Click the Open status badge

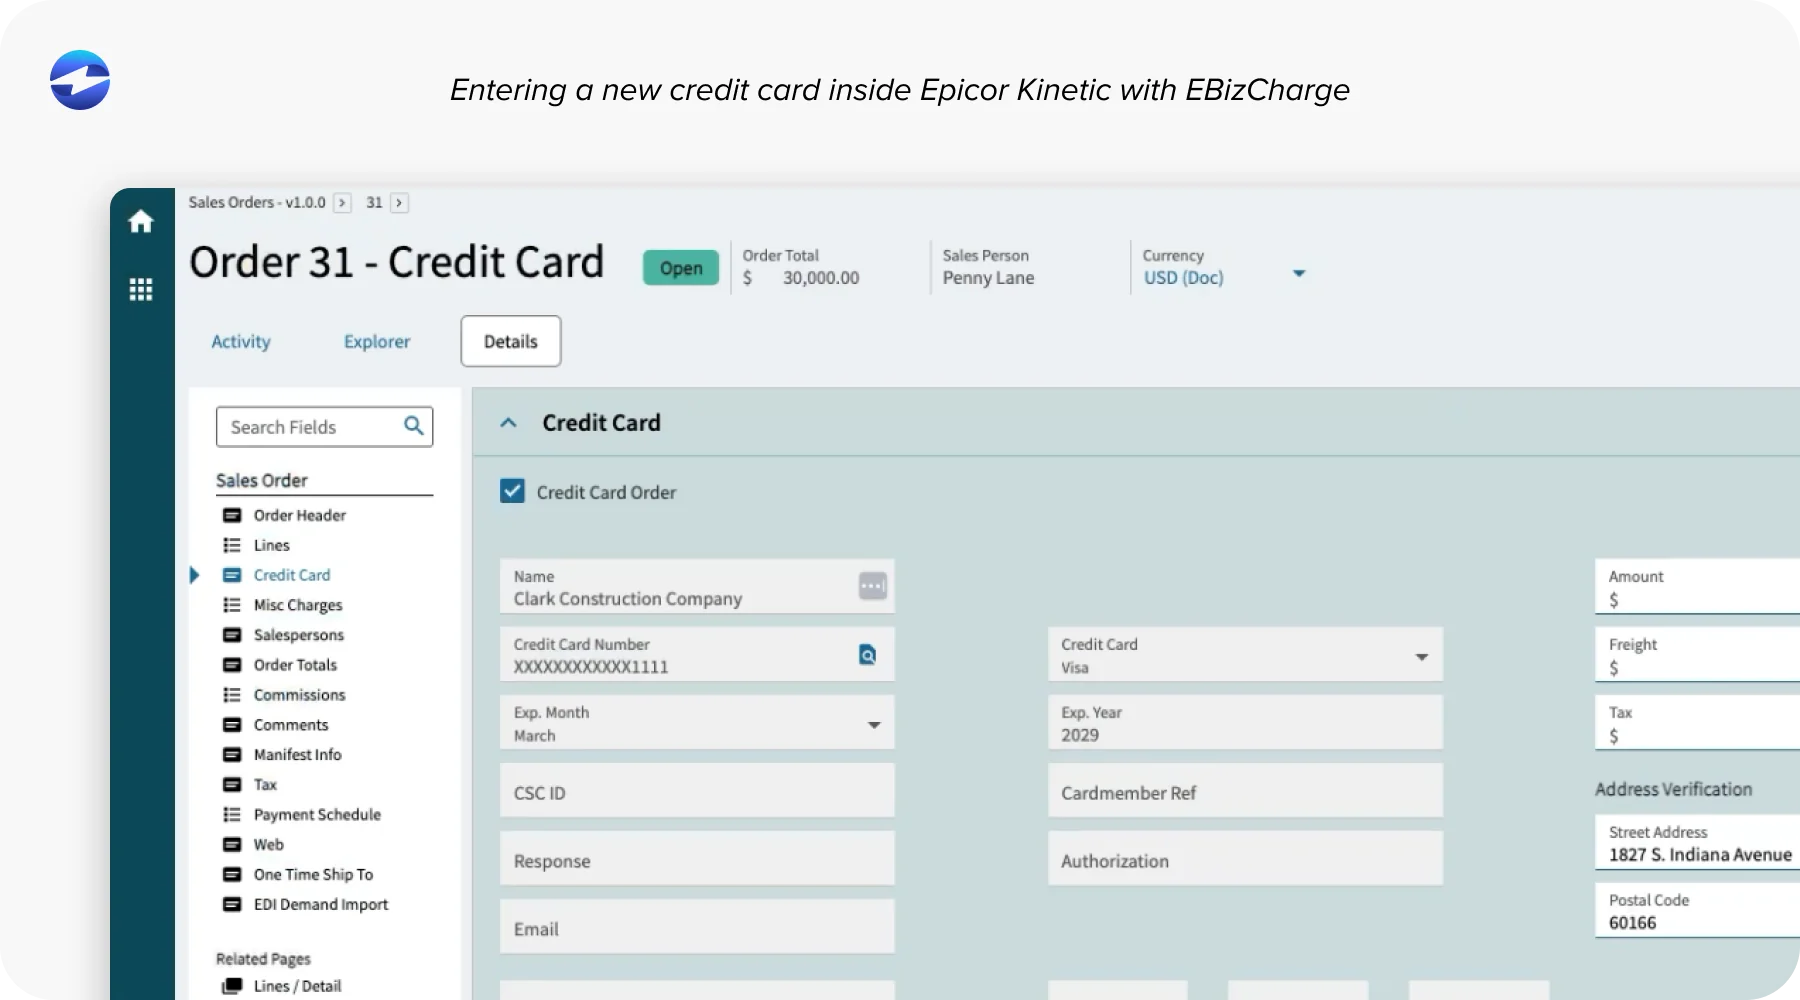pyautogui.click(x=681, y=268)
